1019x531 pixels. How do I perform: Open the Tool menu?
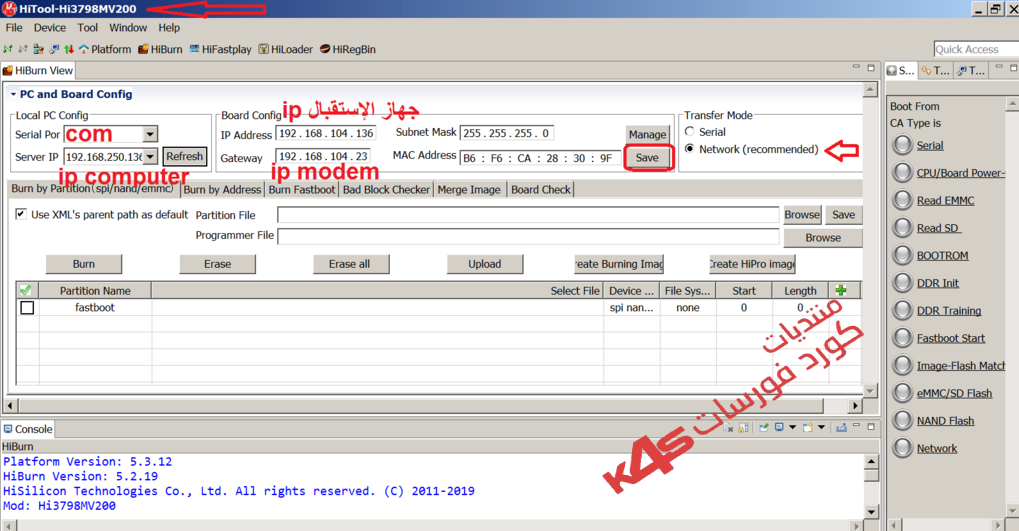[x=87, y=27]
